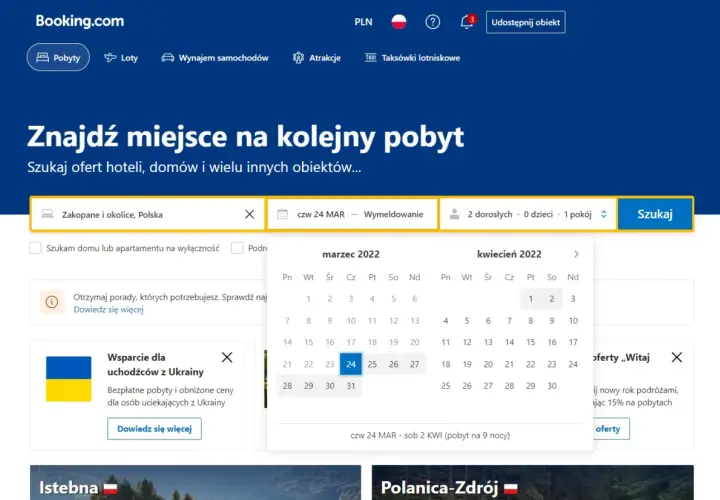Click the calendar icon in date field
The image size is (720, 500).
tap(282, 214)
